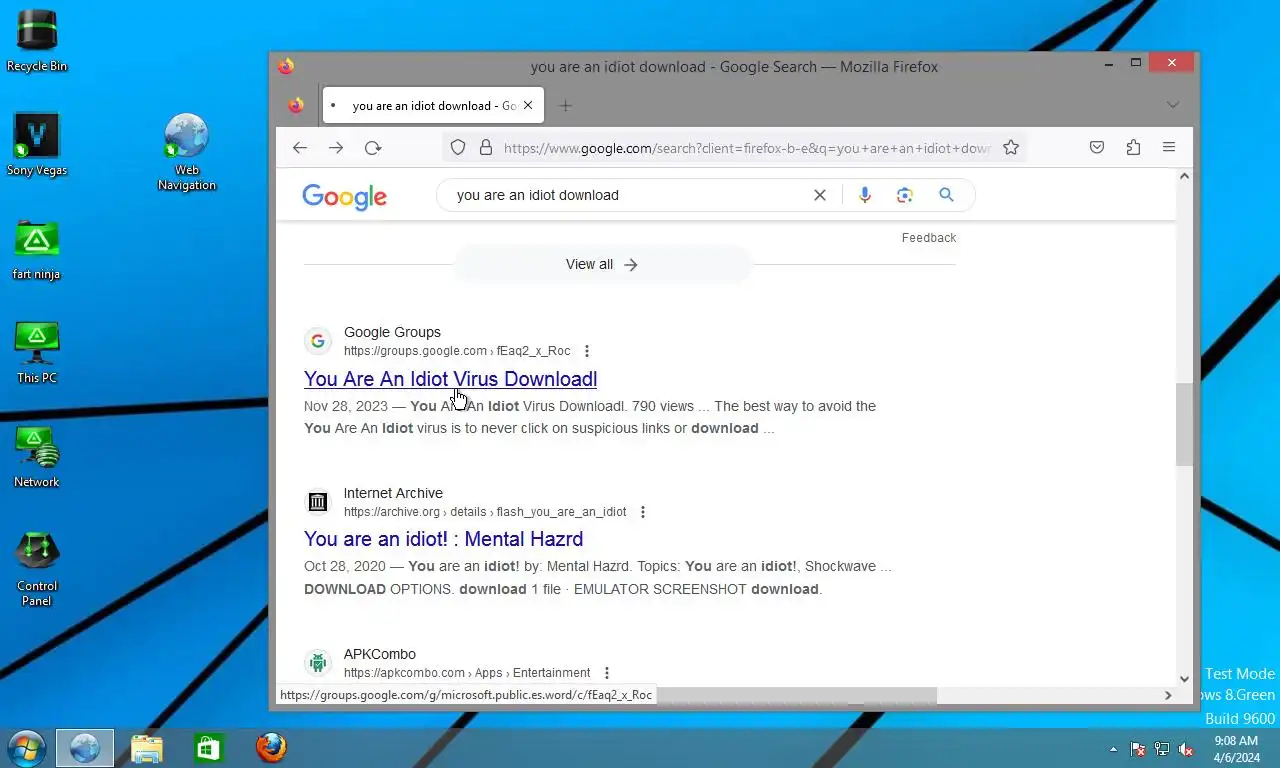The height and width of the screenshot is (768, 1280).
Task: Click the vertical scrollbar thumb
Action: 1184,424
